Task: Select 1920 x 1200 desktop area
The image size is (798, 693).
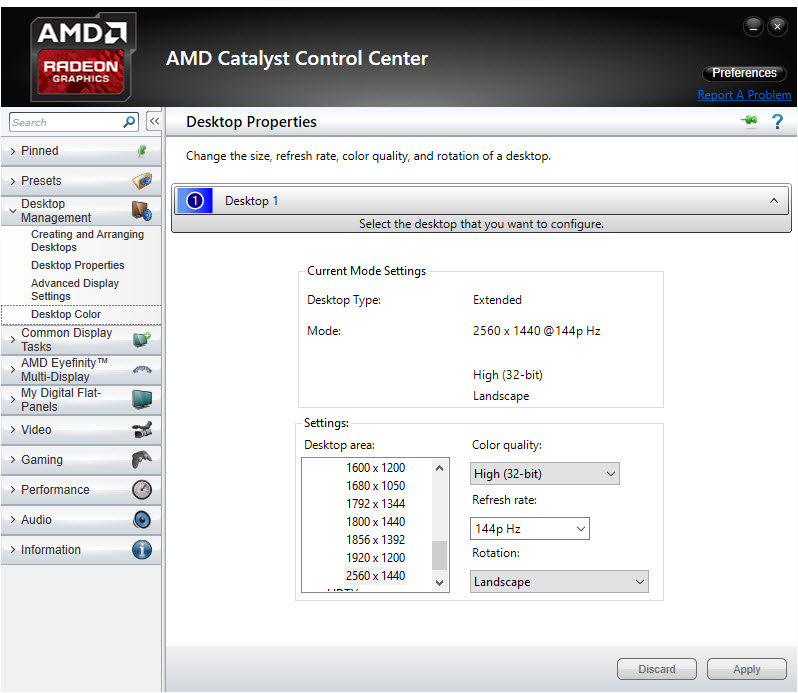Action: click(376, 558)
